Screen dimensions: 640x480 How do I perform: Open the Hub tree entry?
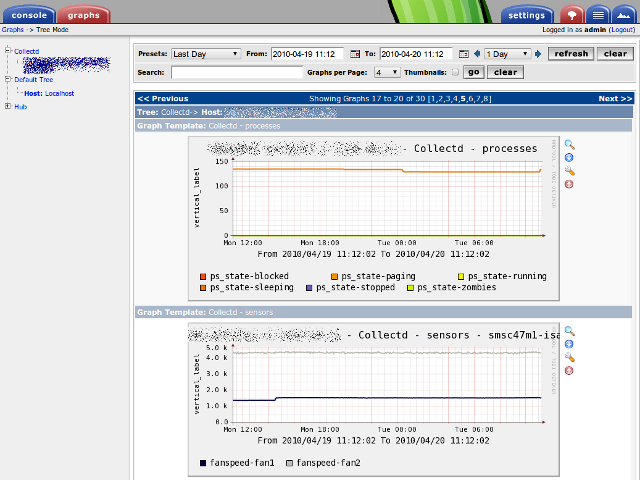tap(20, 107)
